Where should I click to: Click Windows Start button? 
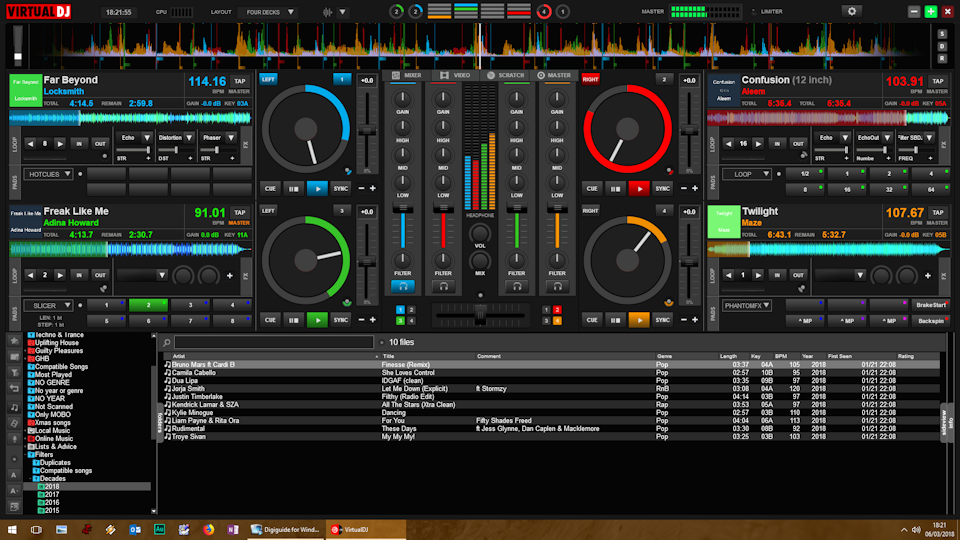[x=12, y=530]
